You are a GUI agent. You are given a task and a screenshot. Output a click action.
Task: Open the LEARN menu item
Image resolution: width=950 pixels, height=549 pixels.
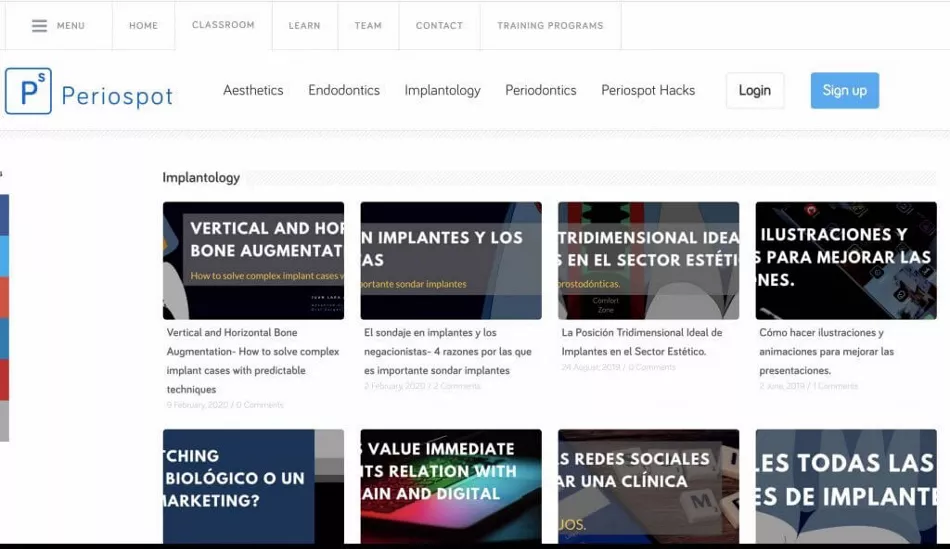[305, 25]
